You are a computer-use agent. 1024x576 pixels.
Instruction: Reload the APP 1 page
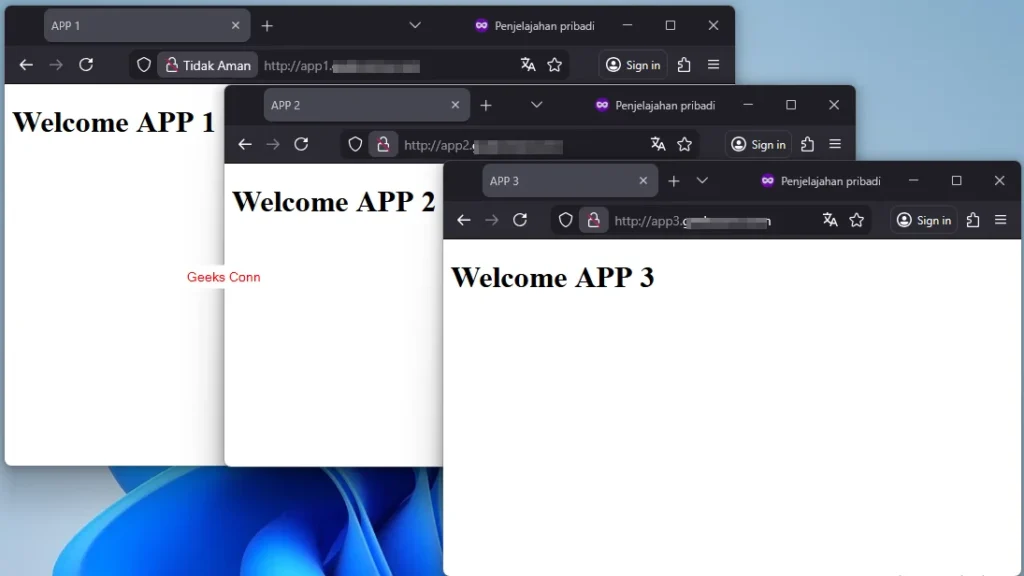pos(86,64)
